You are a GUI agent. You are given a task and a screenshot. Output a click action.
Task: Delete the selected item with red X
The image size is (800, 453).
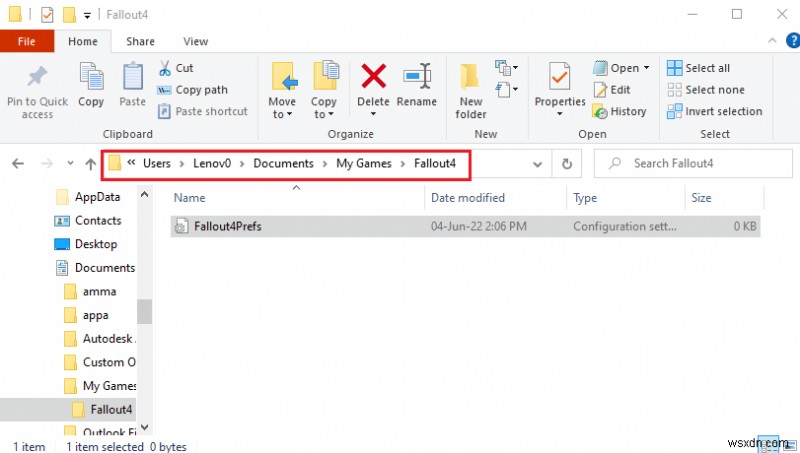[373, 76]
